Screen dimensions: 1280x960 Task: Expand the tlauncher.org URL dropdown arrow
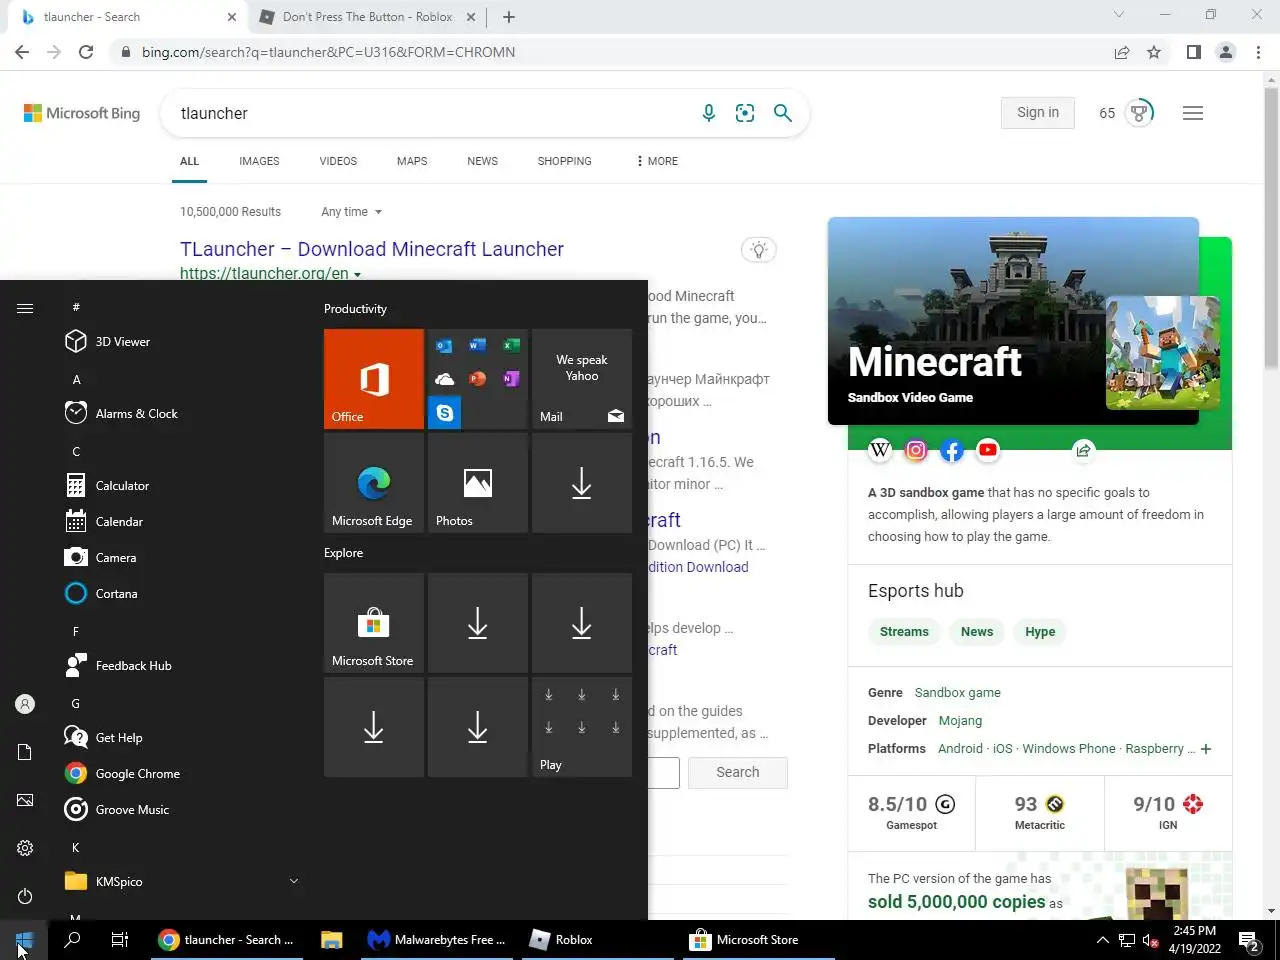(357, 274)
